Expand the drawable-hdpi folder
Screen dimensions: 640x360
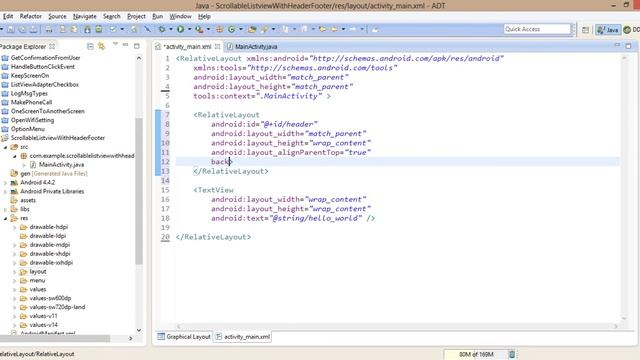point(15,227)
